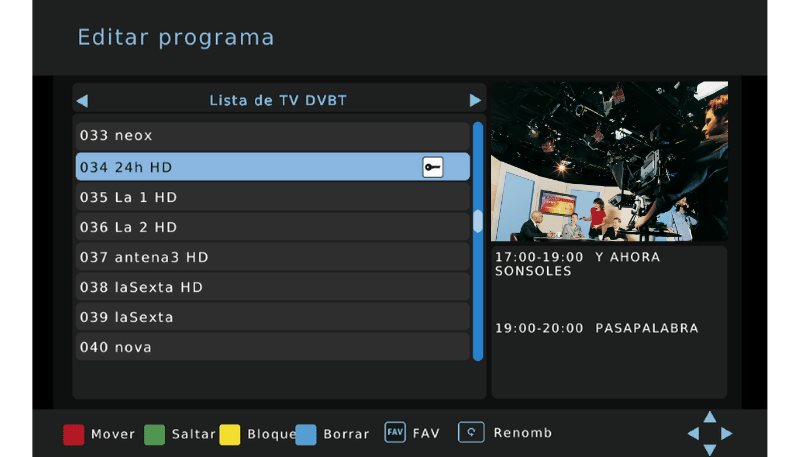Click the Renomb text label
Screen dimensions: 800x457
point(522,433)
